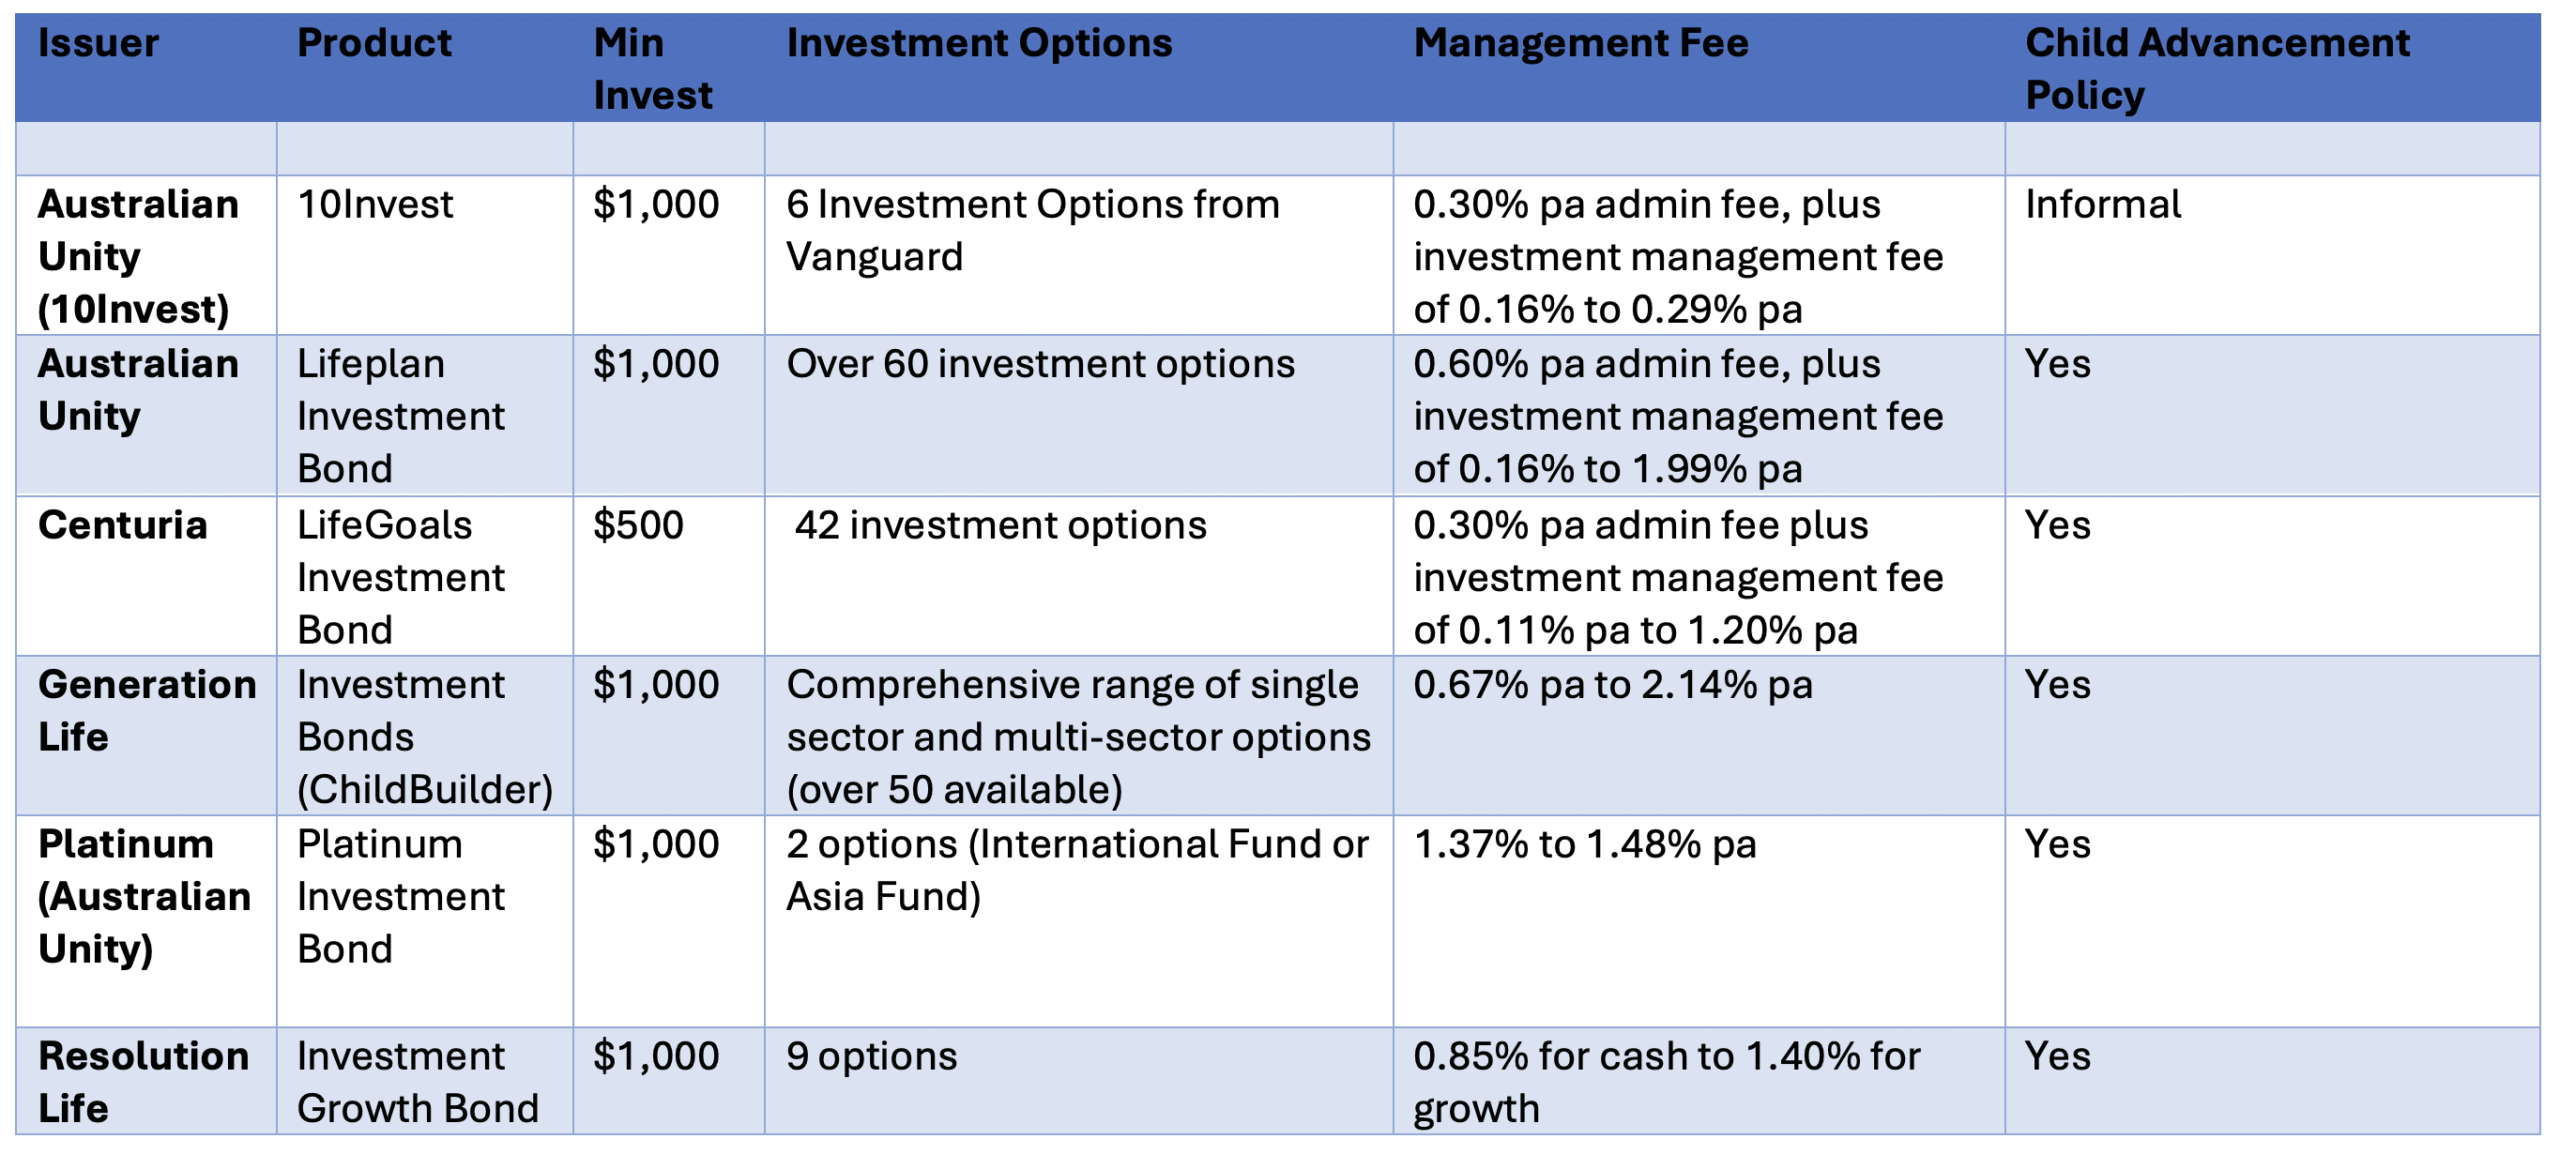Click the Platinum Investment Bond product cell

[401, 897]
